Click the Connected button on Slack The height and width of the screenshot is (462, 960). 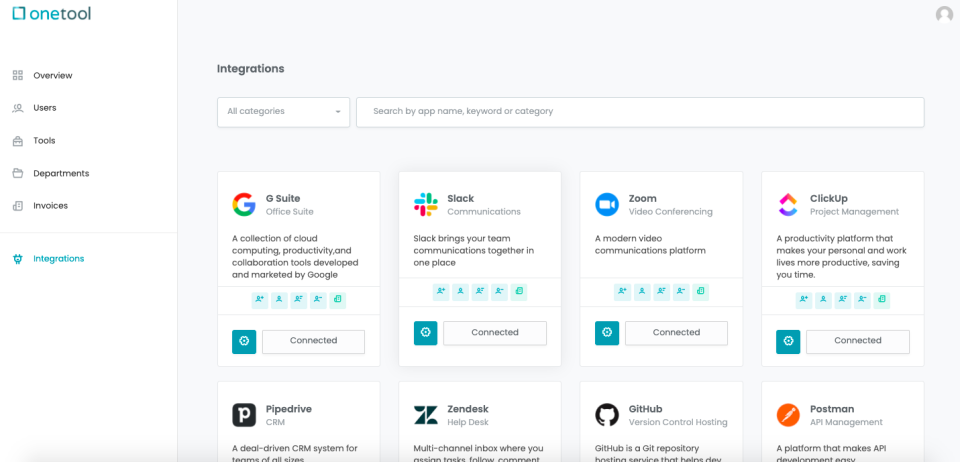(495, 333)
